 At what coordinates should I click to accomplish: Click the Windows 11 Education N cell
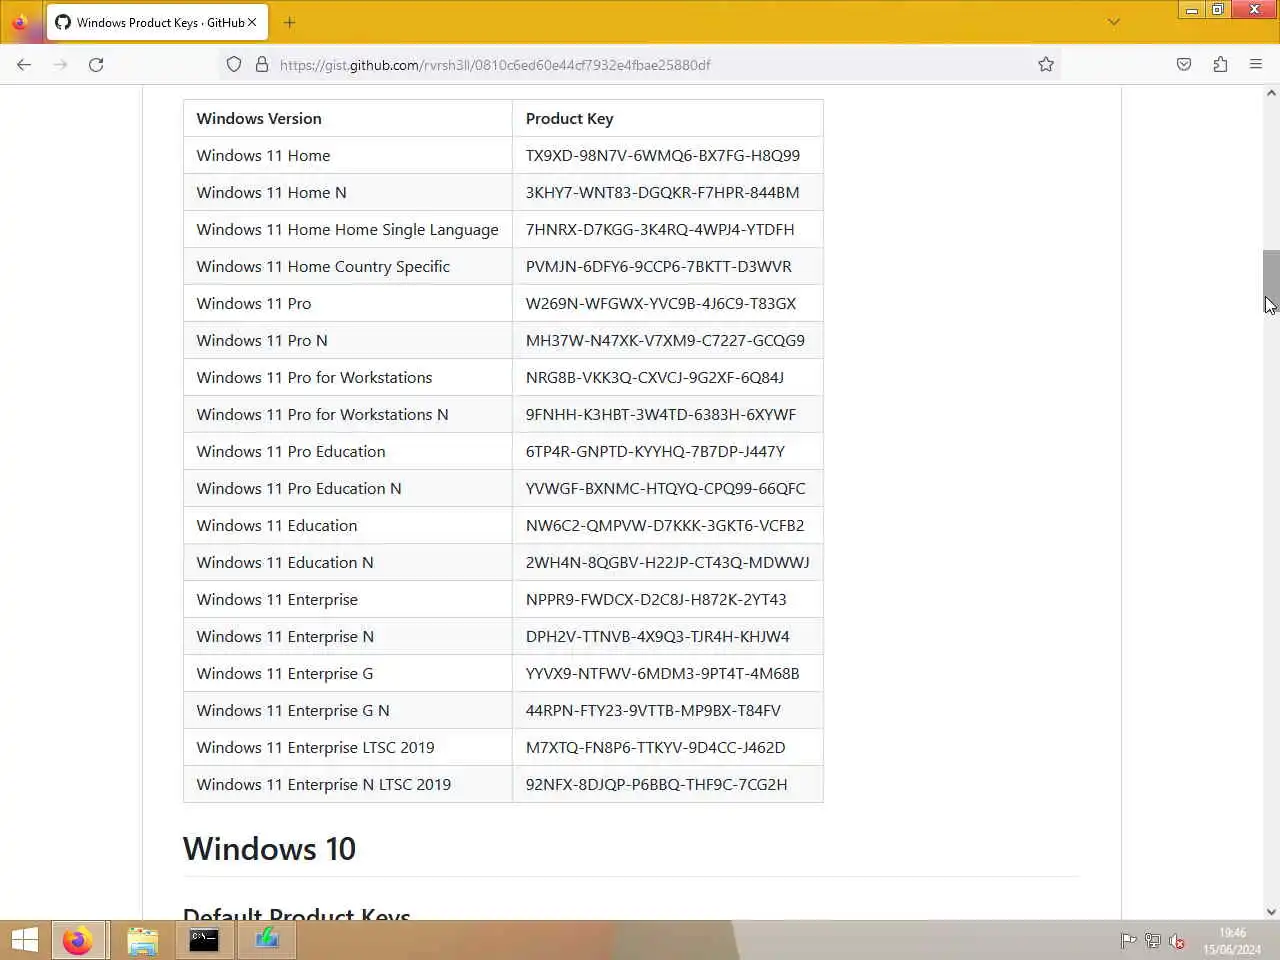pos(348,562)
